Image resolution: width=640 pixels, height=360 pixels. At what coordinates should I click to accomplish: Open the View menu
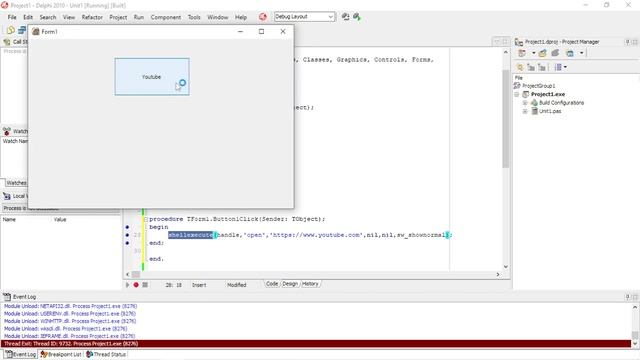69,17
